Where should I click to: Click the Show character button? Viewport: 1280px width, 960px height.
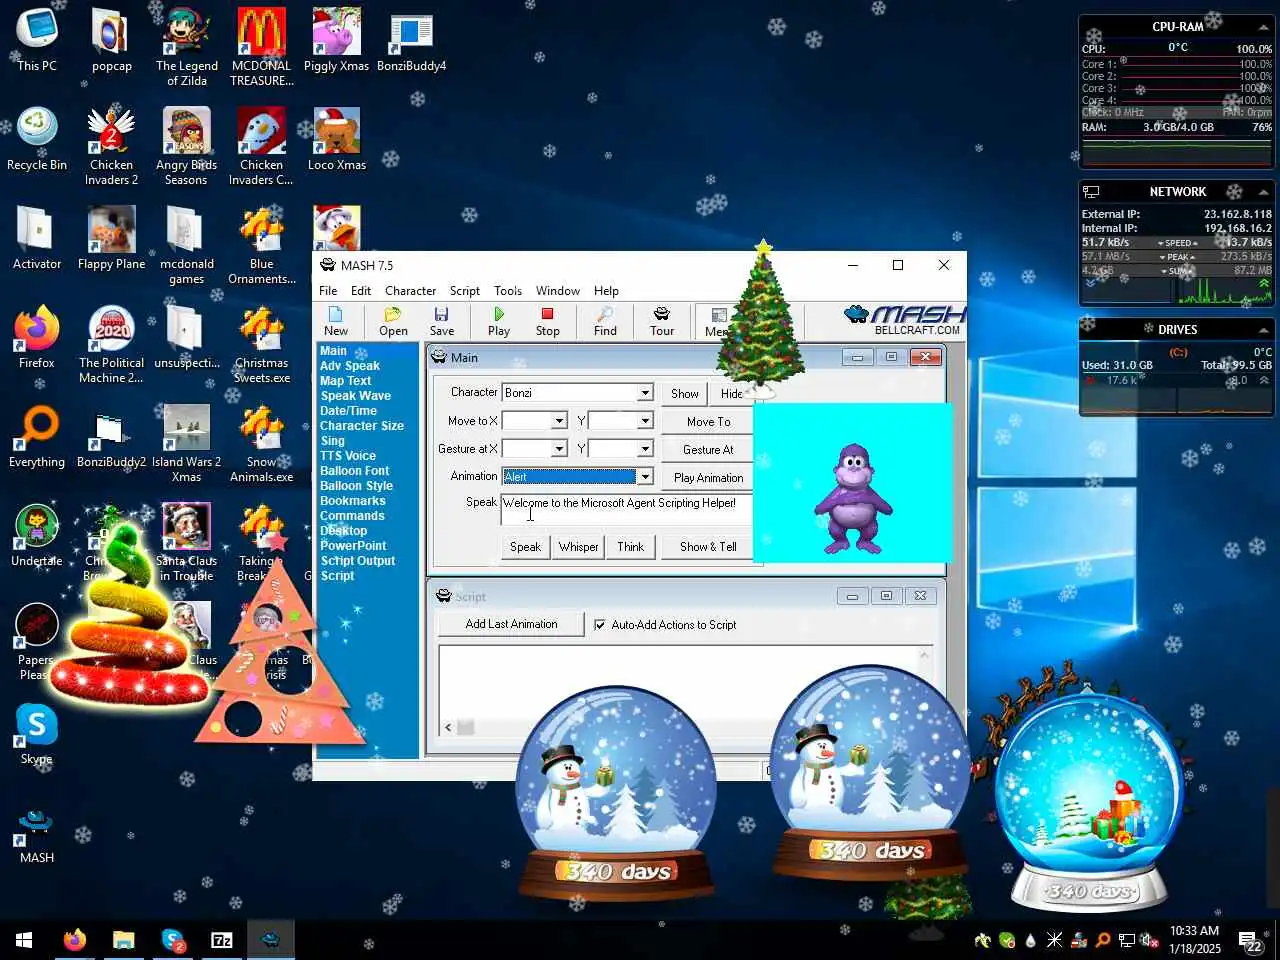[x=685, y=394]
